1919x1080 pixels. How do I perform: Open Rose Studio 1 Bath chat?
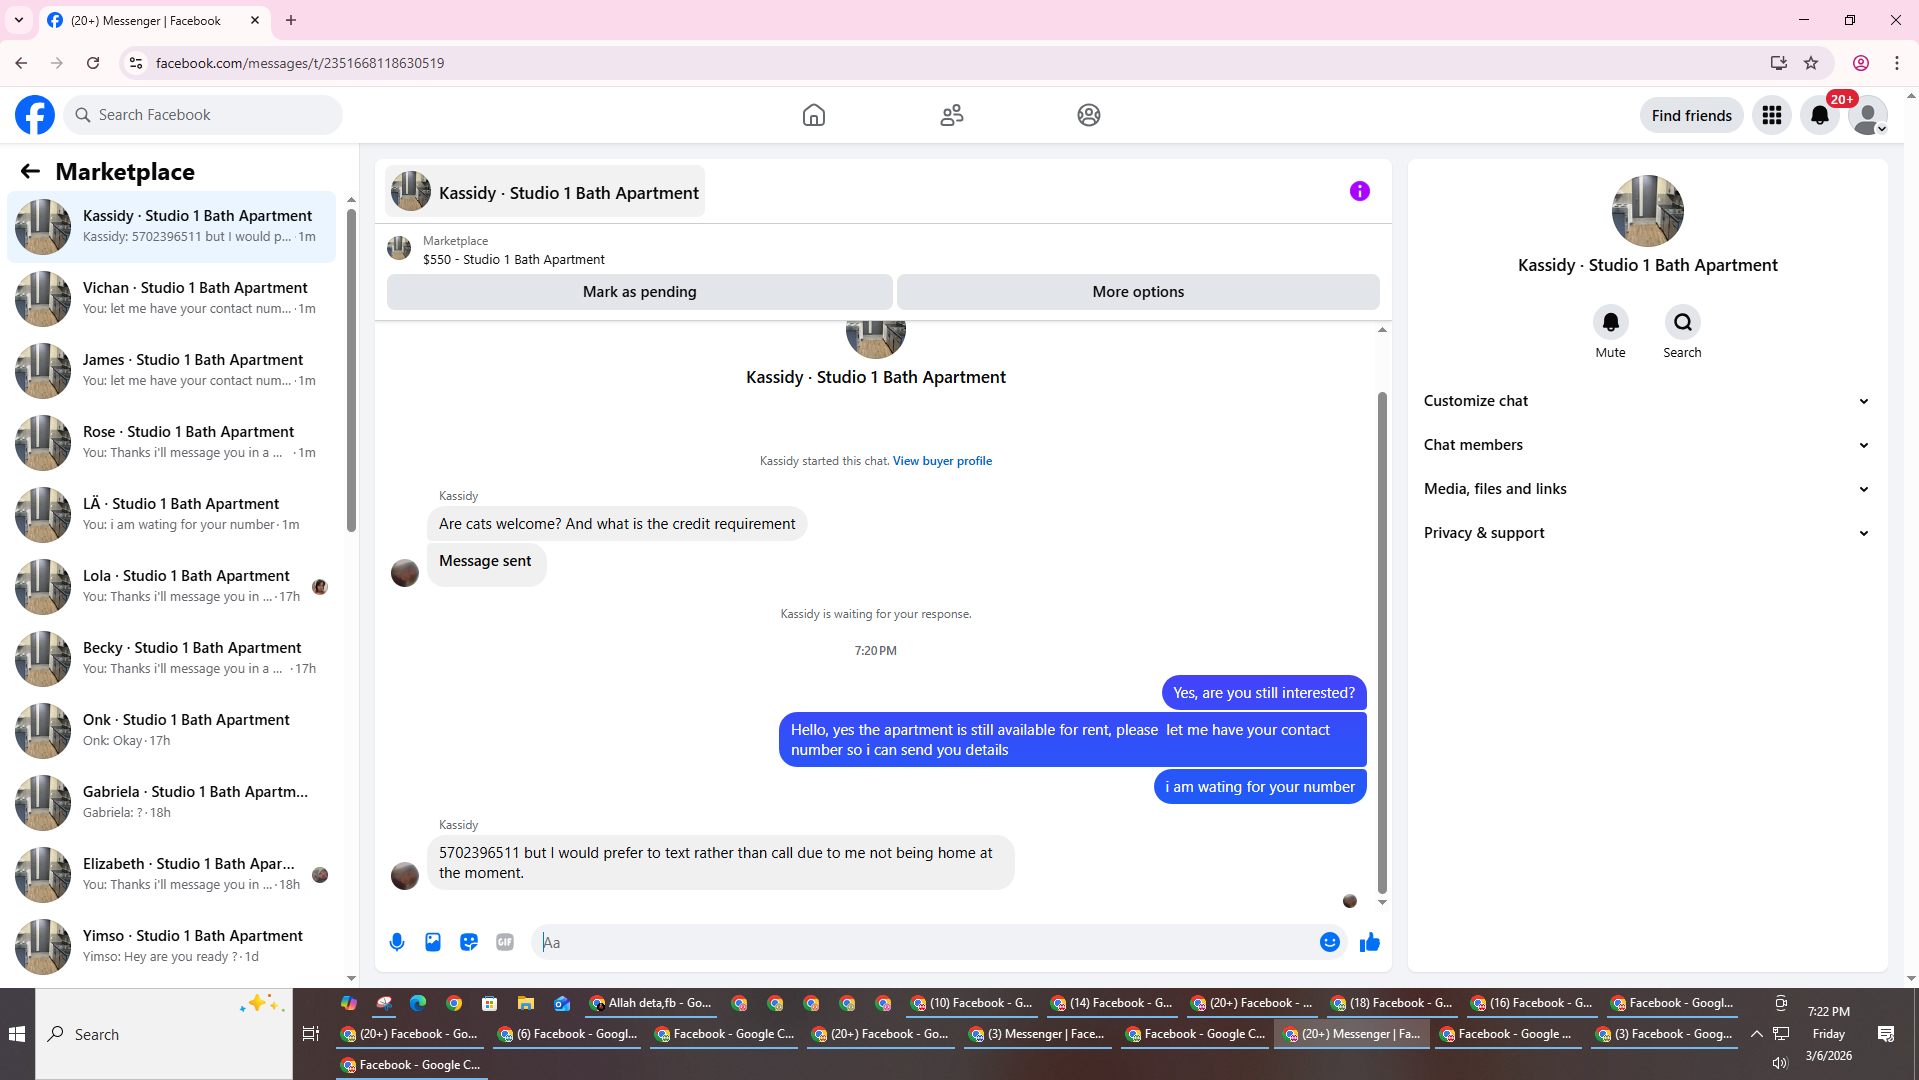pos(172,442)
